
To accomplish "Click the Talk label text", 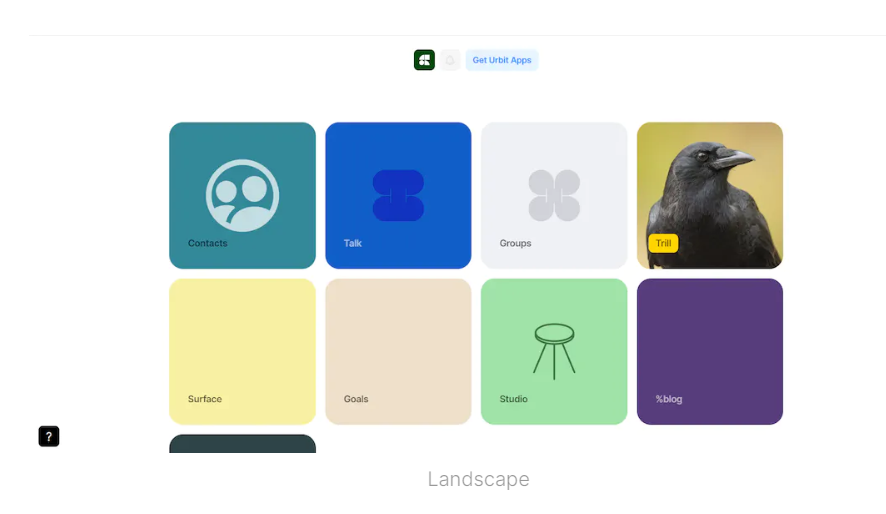I will (x=353, y=243).
